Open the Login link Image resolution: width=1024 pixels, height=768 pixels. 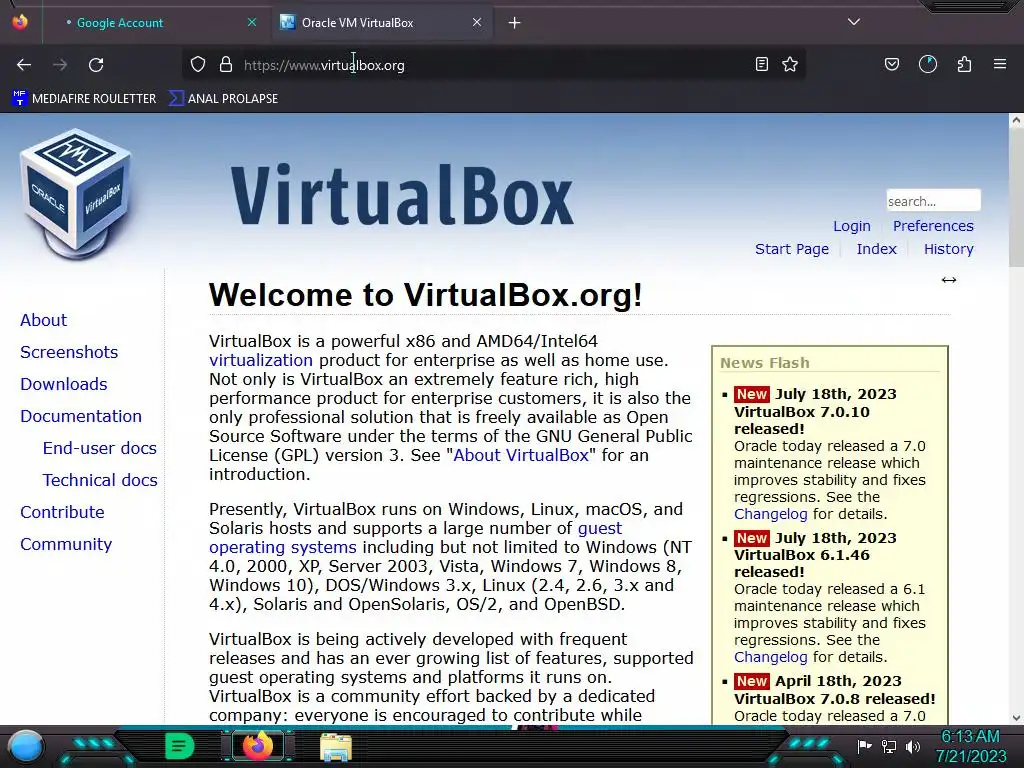point(852,226)
